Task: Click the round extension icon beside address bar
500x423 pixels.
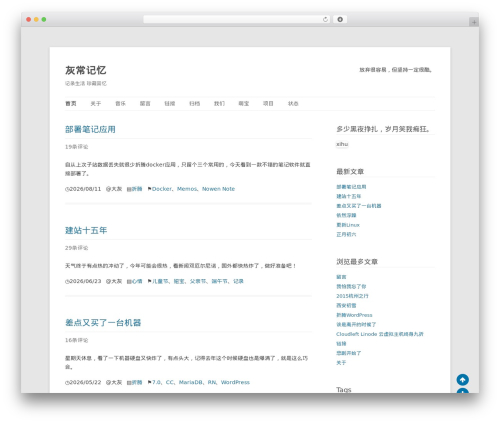Action: tap(340, 20)
